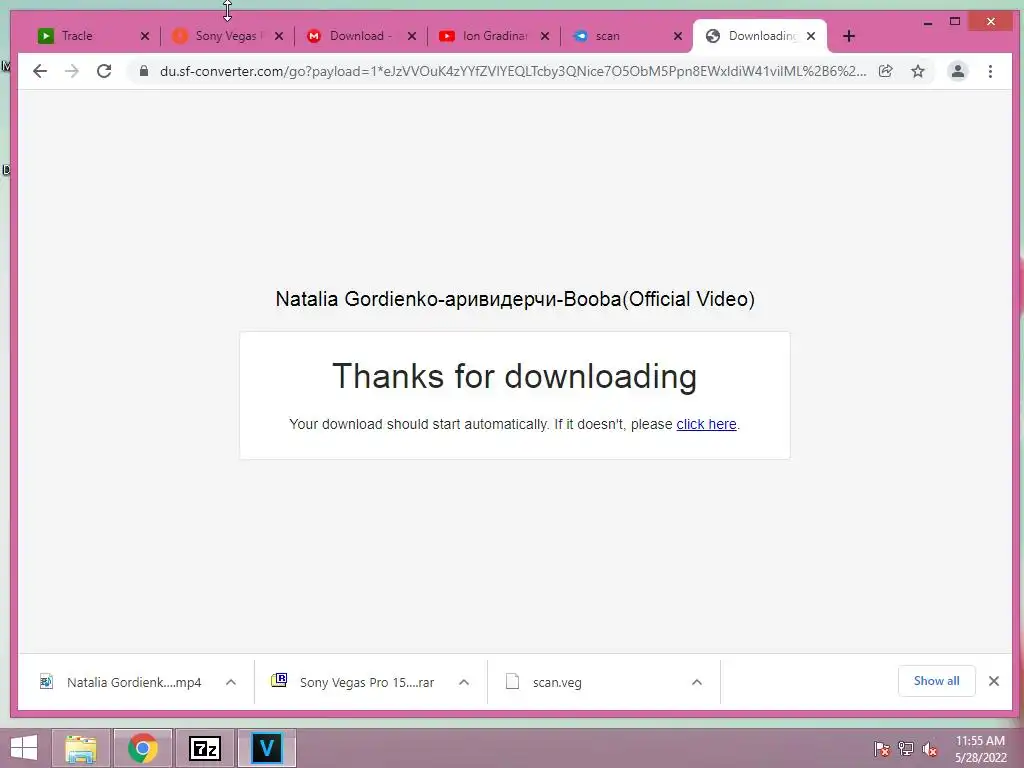Screen dimensions: 1024x768
Task: Minimize the Chrome window
Action: (x=927, y=22)
